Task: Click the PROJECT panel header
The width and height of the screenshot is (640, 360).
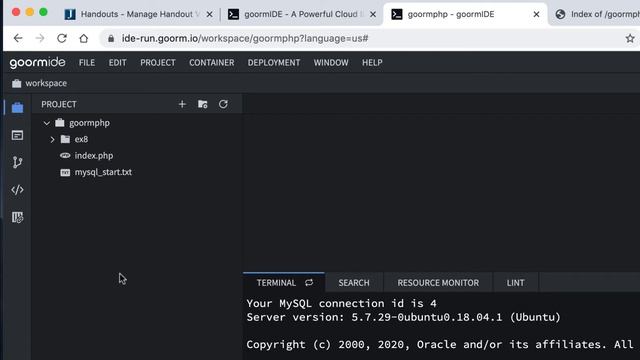Action: (59, 104)
